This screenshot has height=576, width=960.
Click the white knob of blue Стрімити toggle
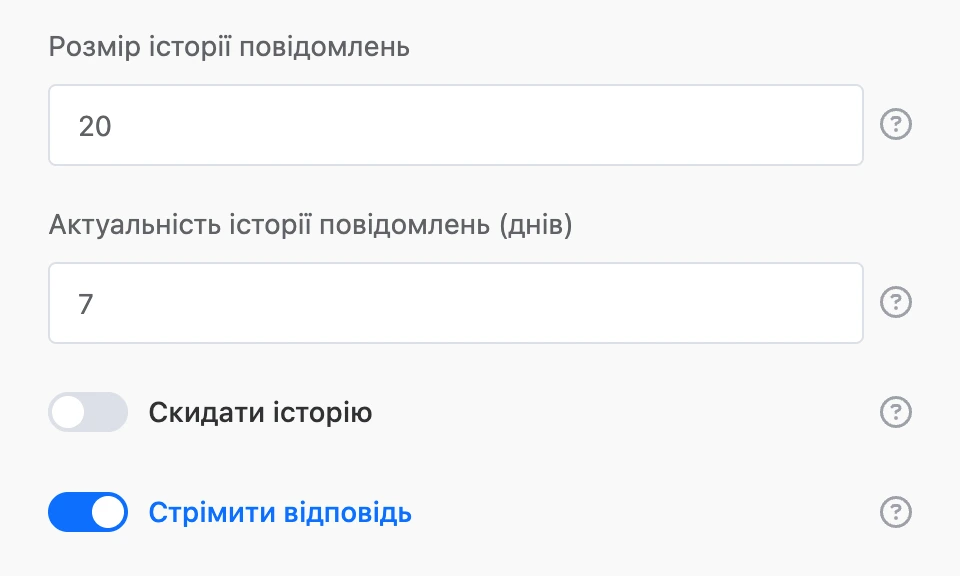pyautogui.click(x=108, y=512)
